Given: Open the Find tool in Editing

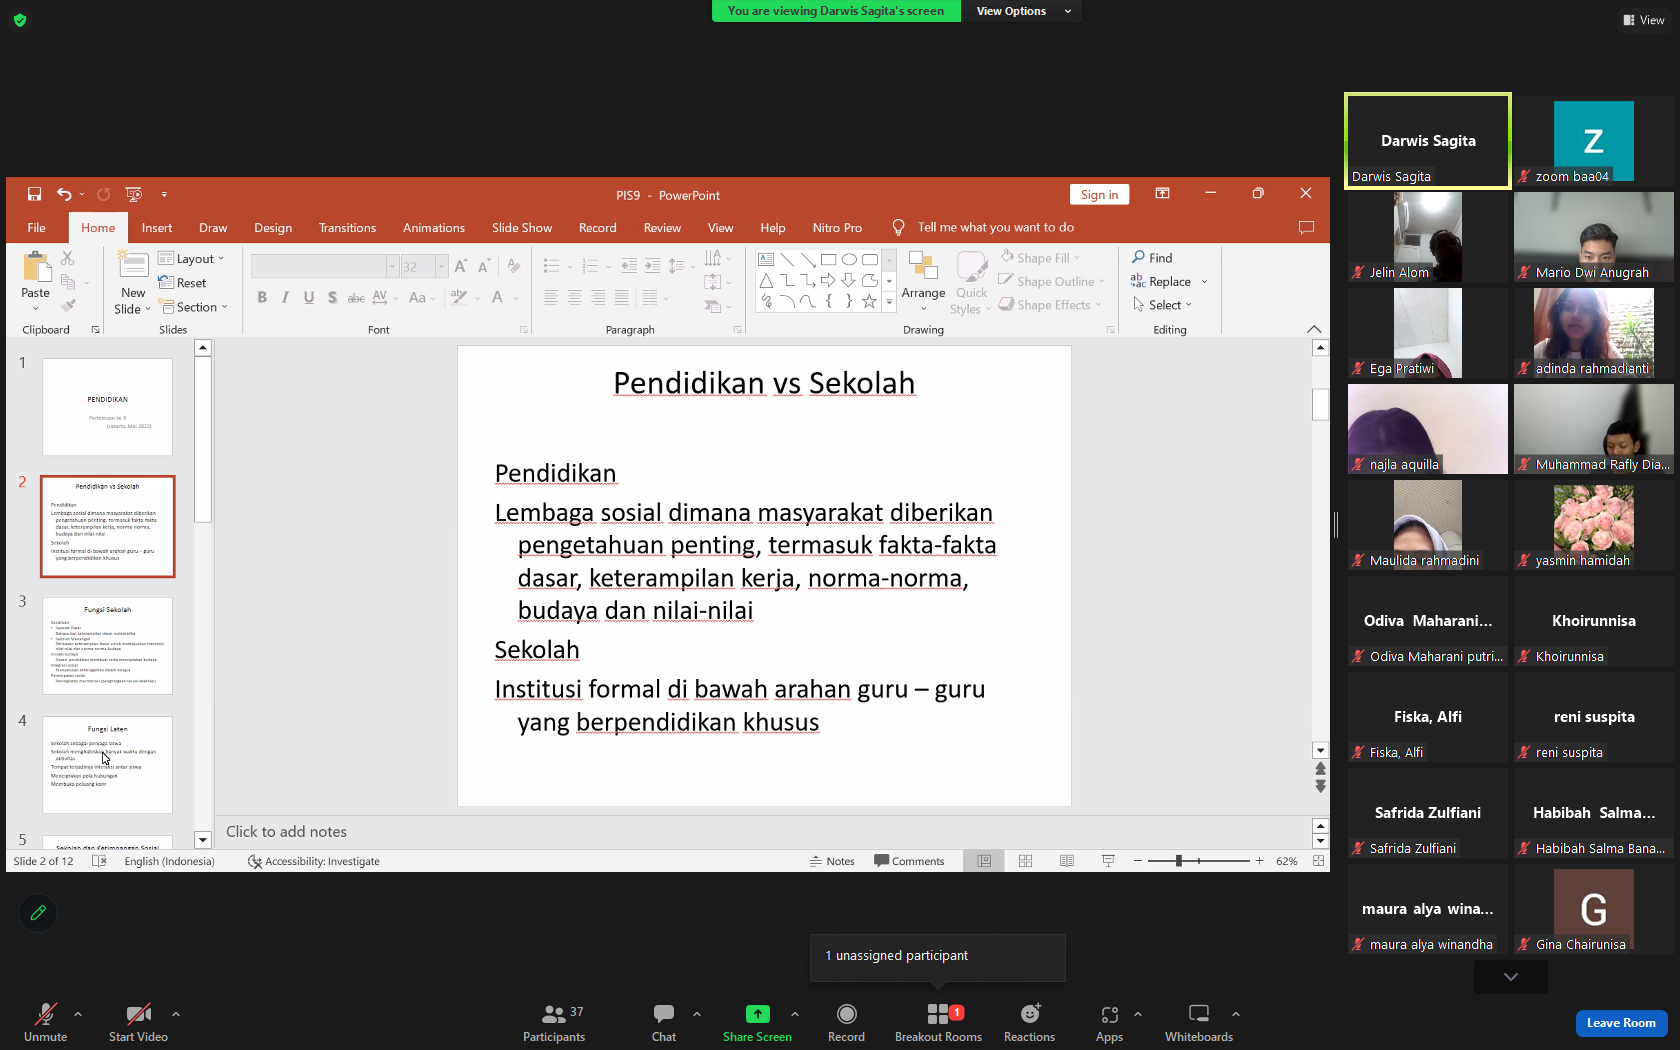Looking at the screenshot, I should click(1152, 258).
